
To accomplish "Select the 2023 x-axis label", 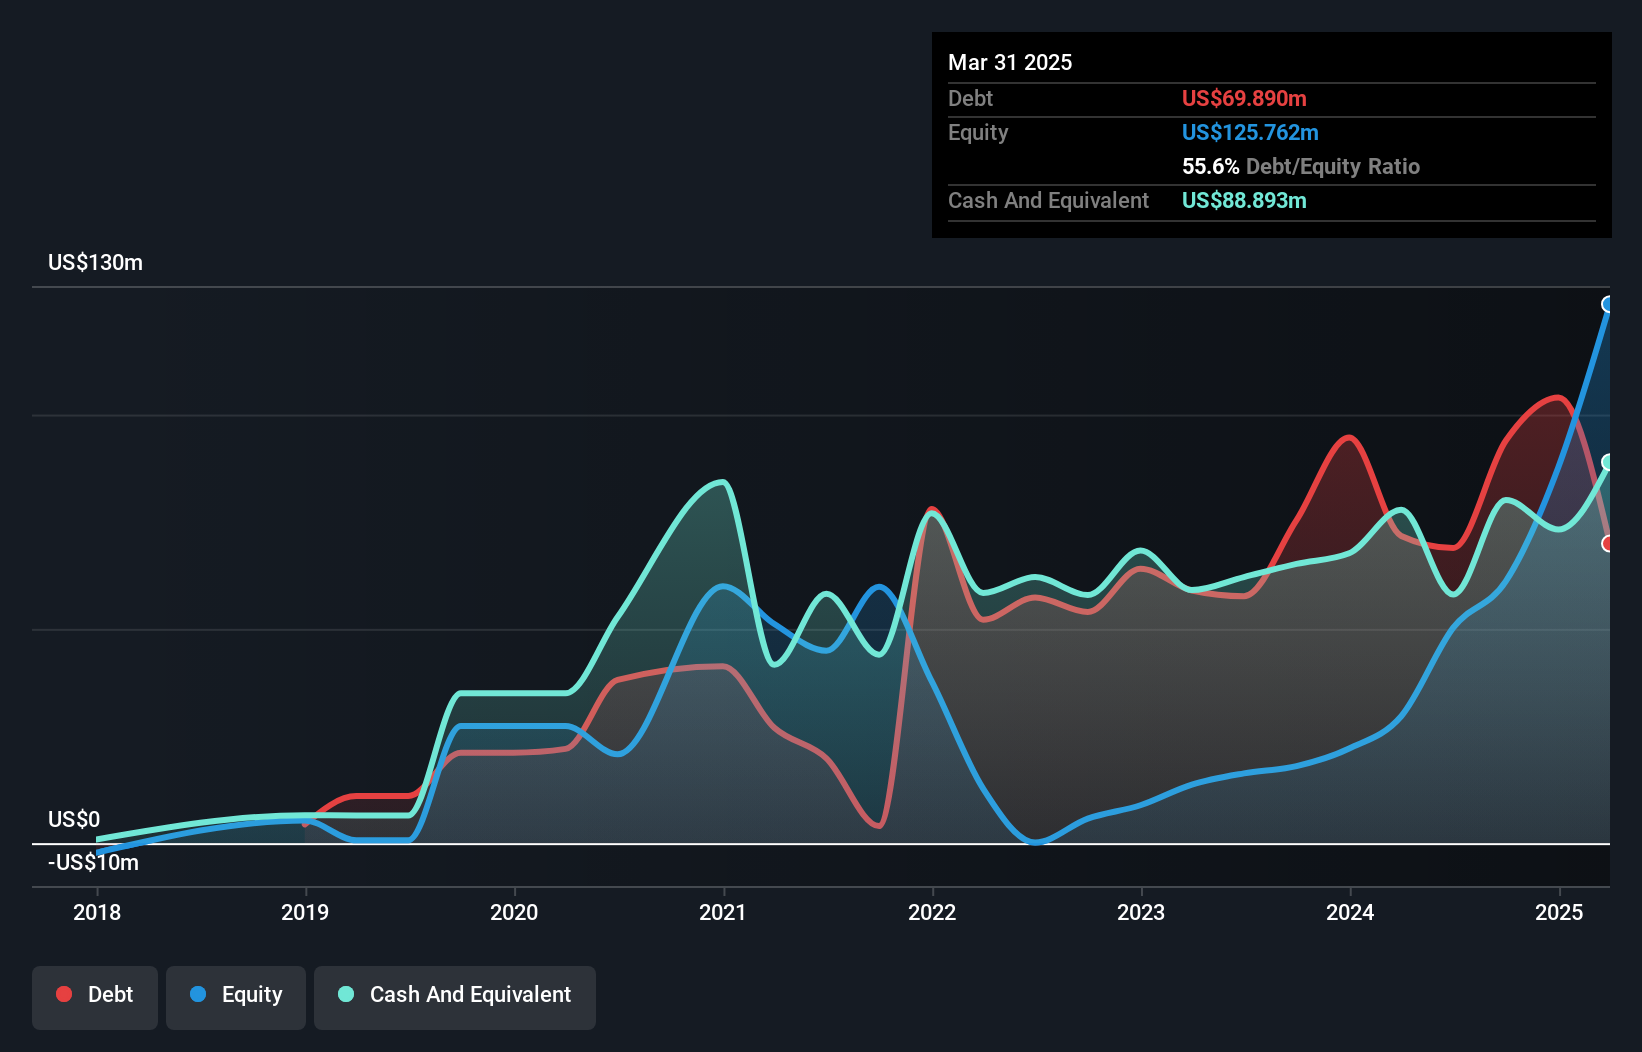I will click(1141, 912).
